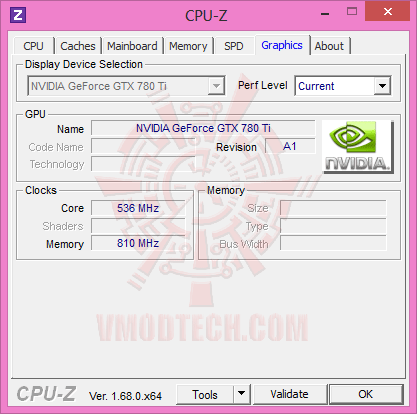Select the Memory tab
This screenshot has width=417, height=414.
pos(188,46)
